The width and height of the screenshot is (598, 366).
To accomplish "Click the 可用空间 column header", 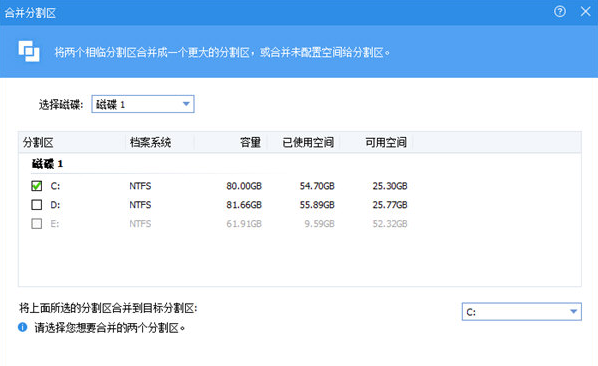I will pos(386,143).
